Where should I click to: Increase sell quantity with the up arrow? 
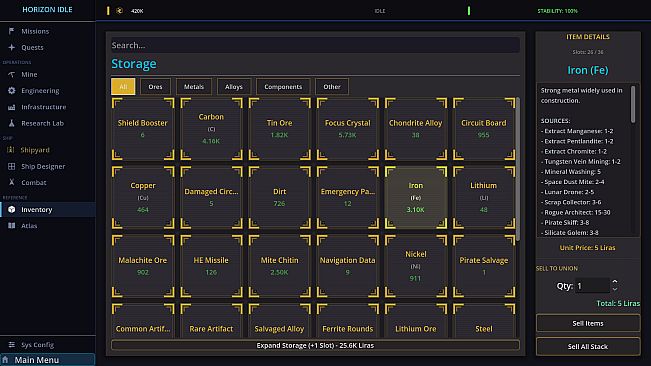click(615, 282)
